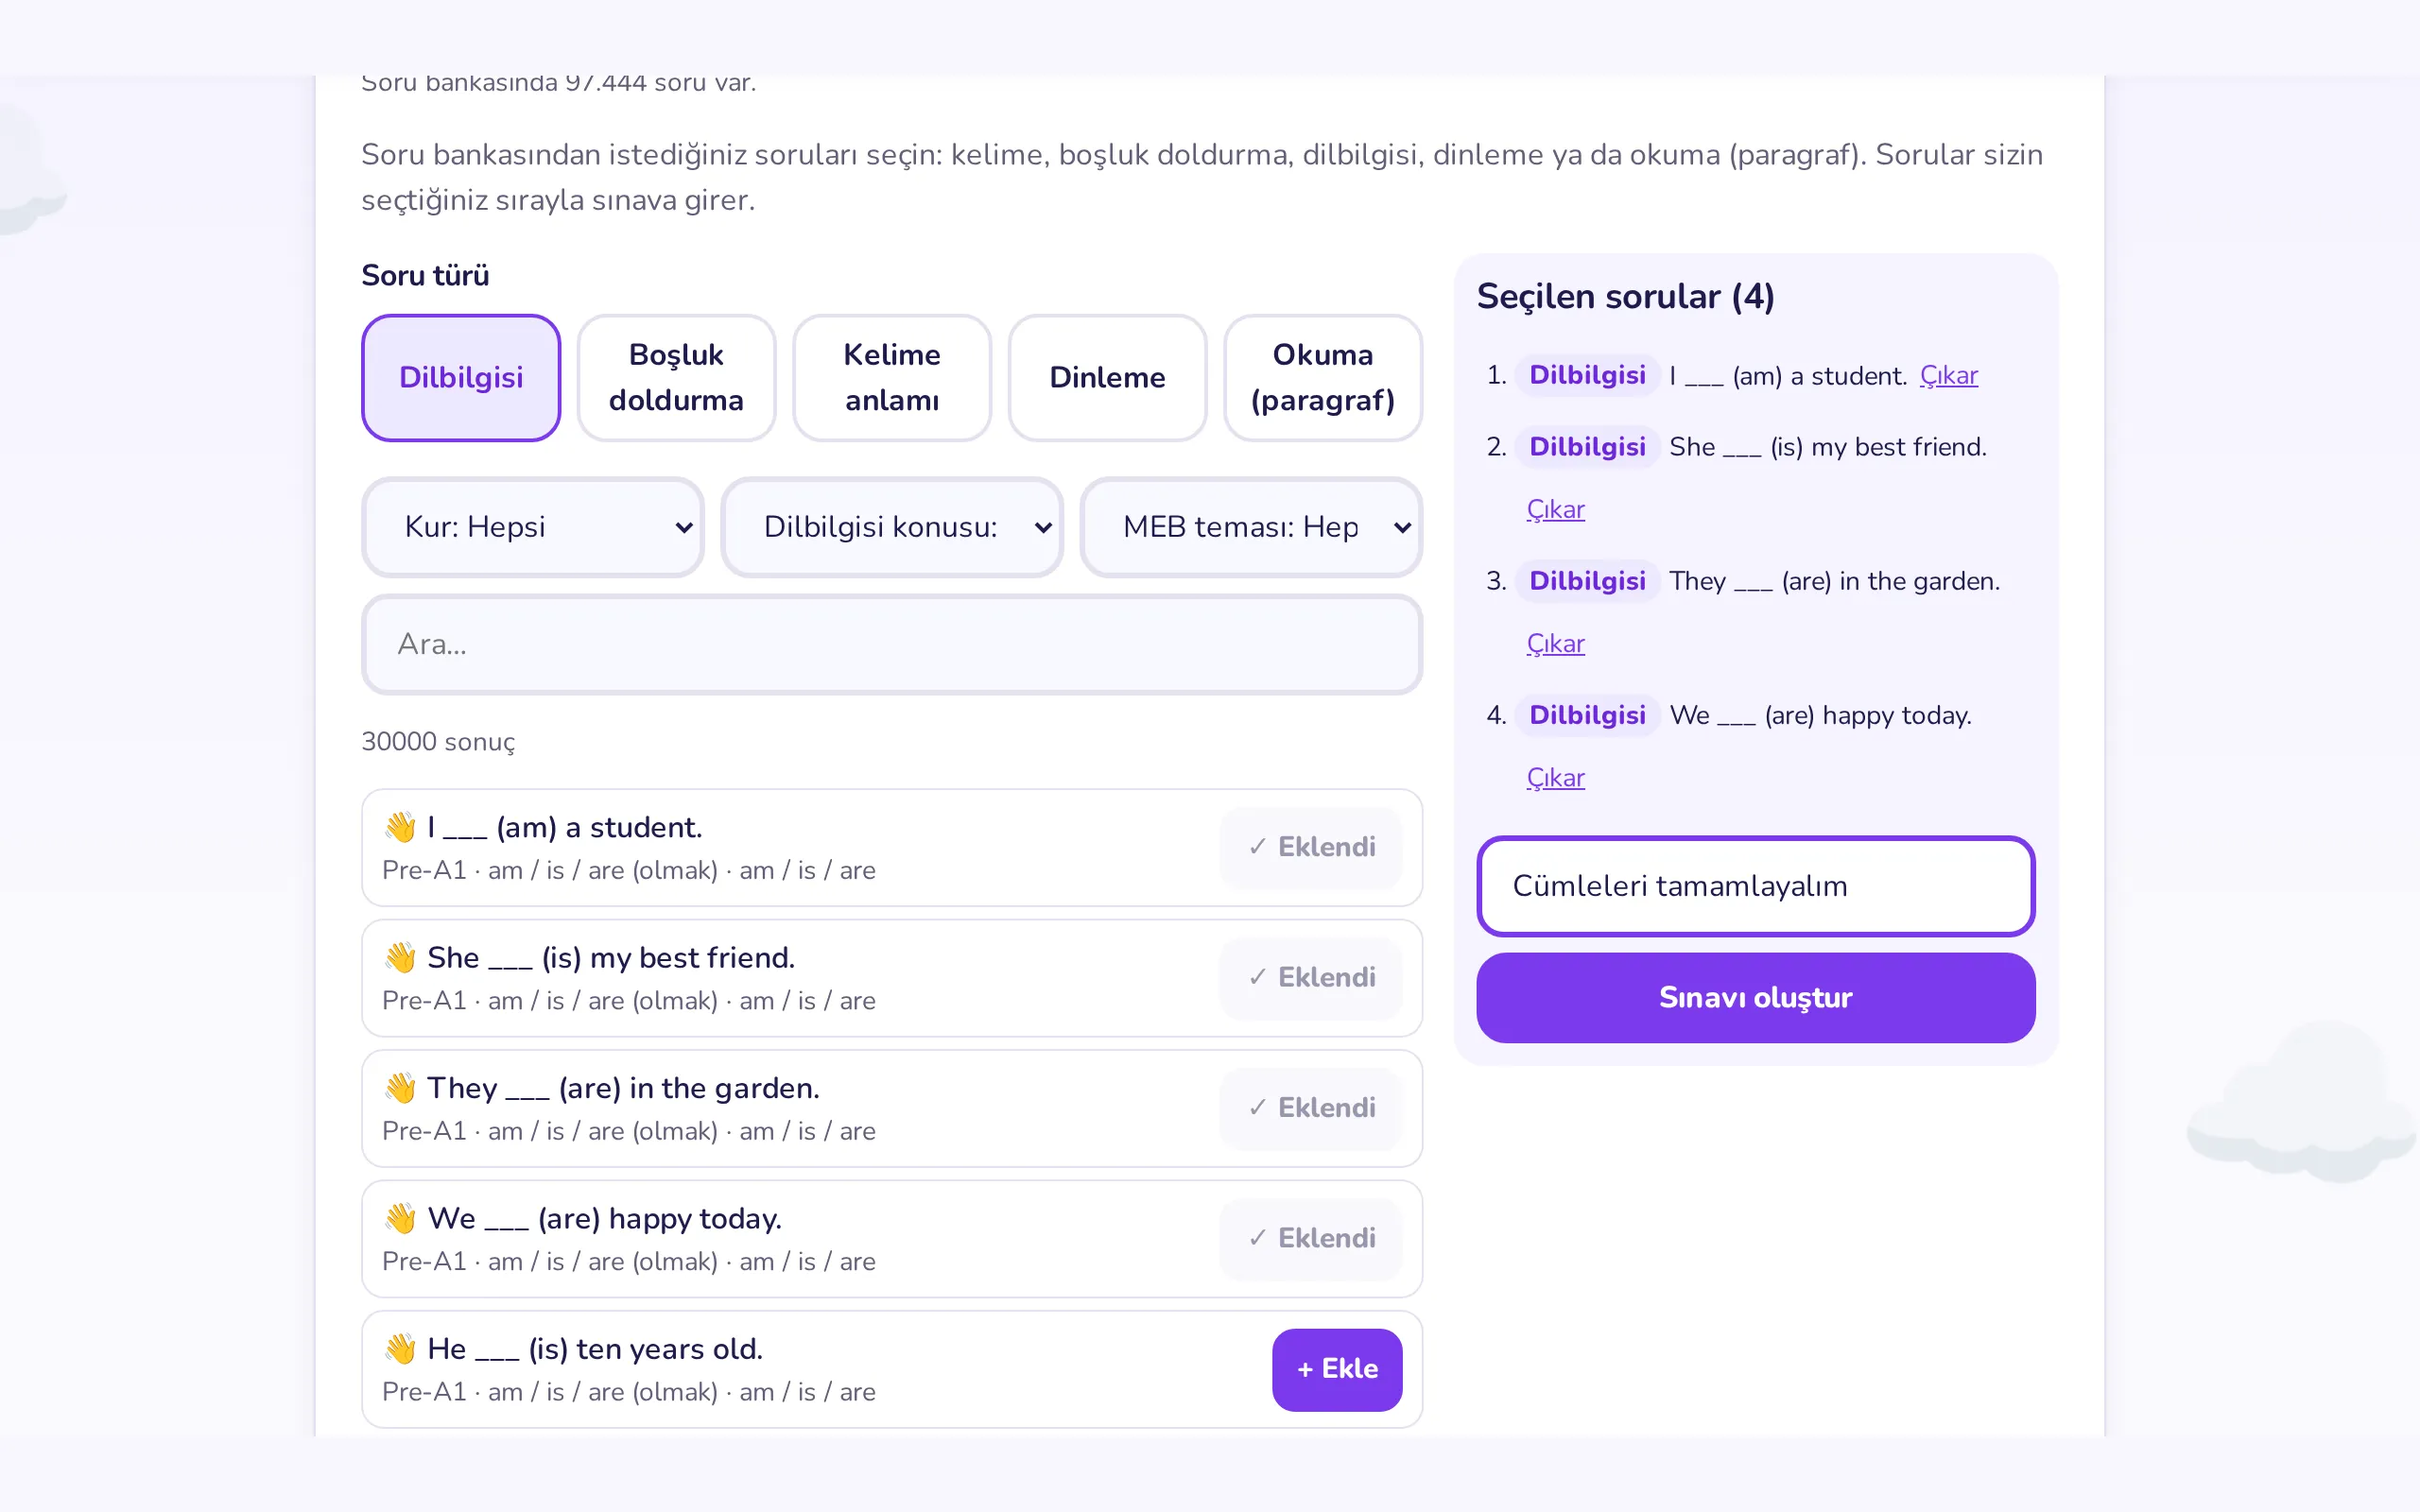2420x1512 pixels.
Task: Click Eklendi on 'They ___ (are) in the garden.'
Action: point(1311,1108)
